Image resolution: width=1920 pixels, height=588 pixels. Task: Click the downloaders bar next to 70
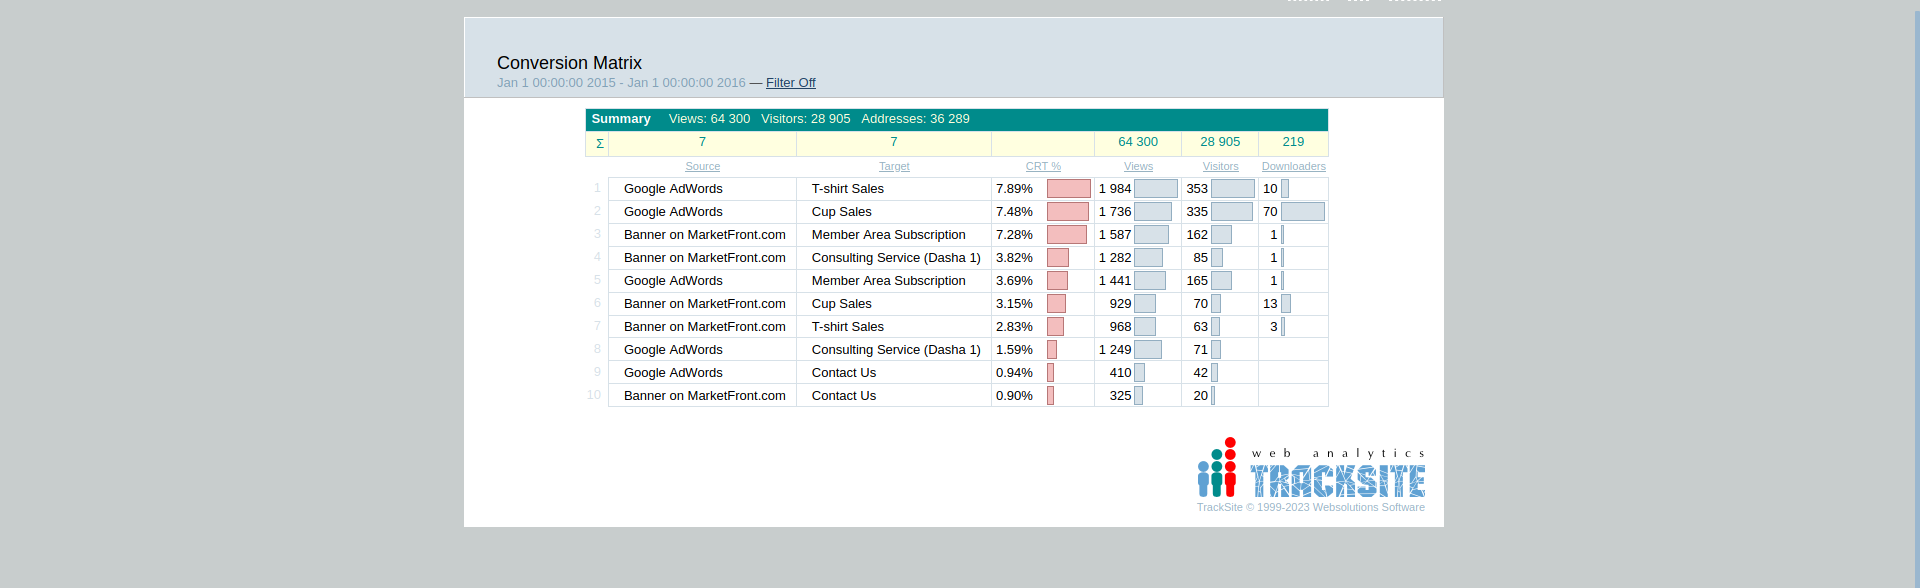click(x=1302, y=212)
